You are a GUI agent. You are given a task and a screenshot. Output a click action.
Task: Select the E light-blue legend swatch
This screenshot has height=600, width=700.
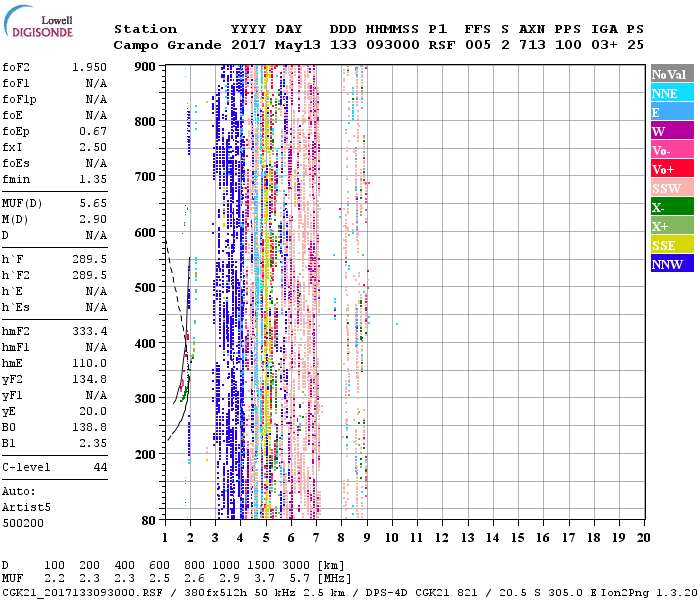pyautogui.click(x=672, y=112)
